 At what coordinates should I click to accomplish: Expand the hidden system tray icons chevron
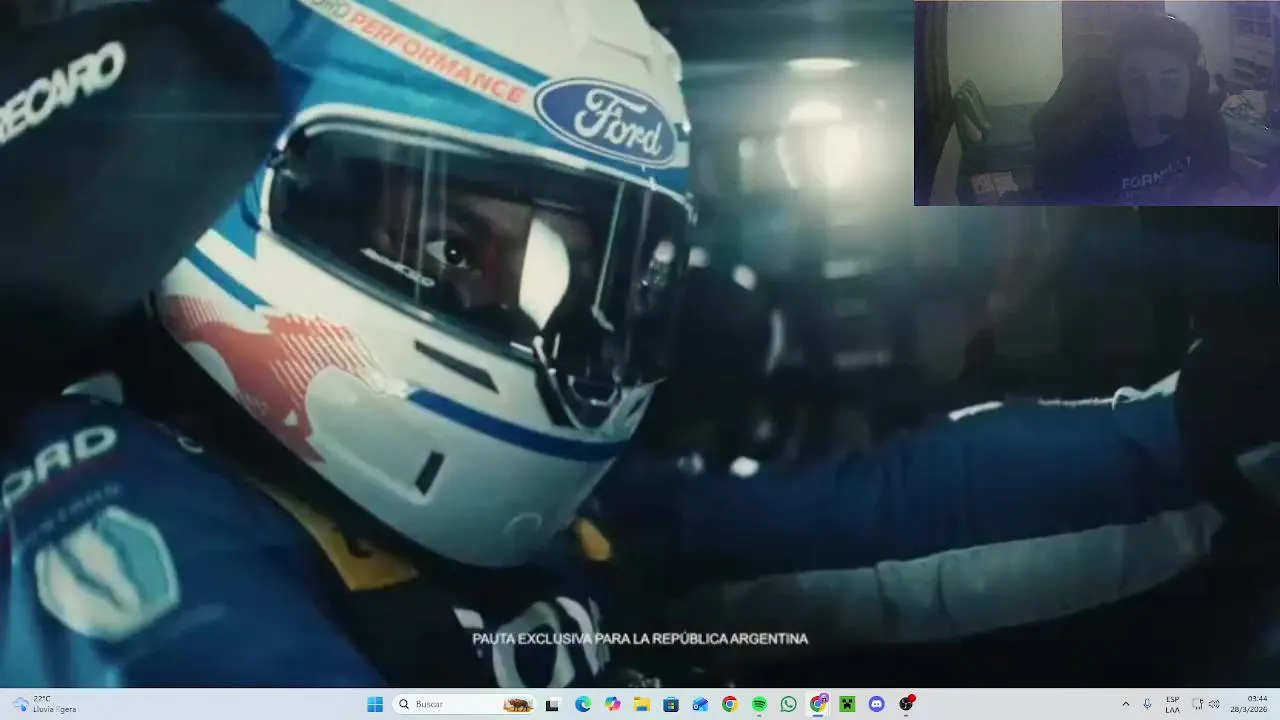click(x=1125, y=704)
